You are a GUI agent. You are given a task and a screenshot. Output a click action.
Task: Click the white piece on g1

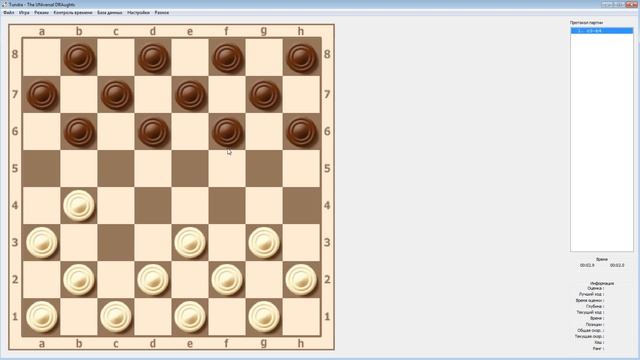pos(264,317)
